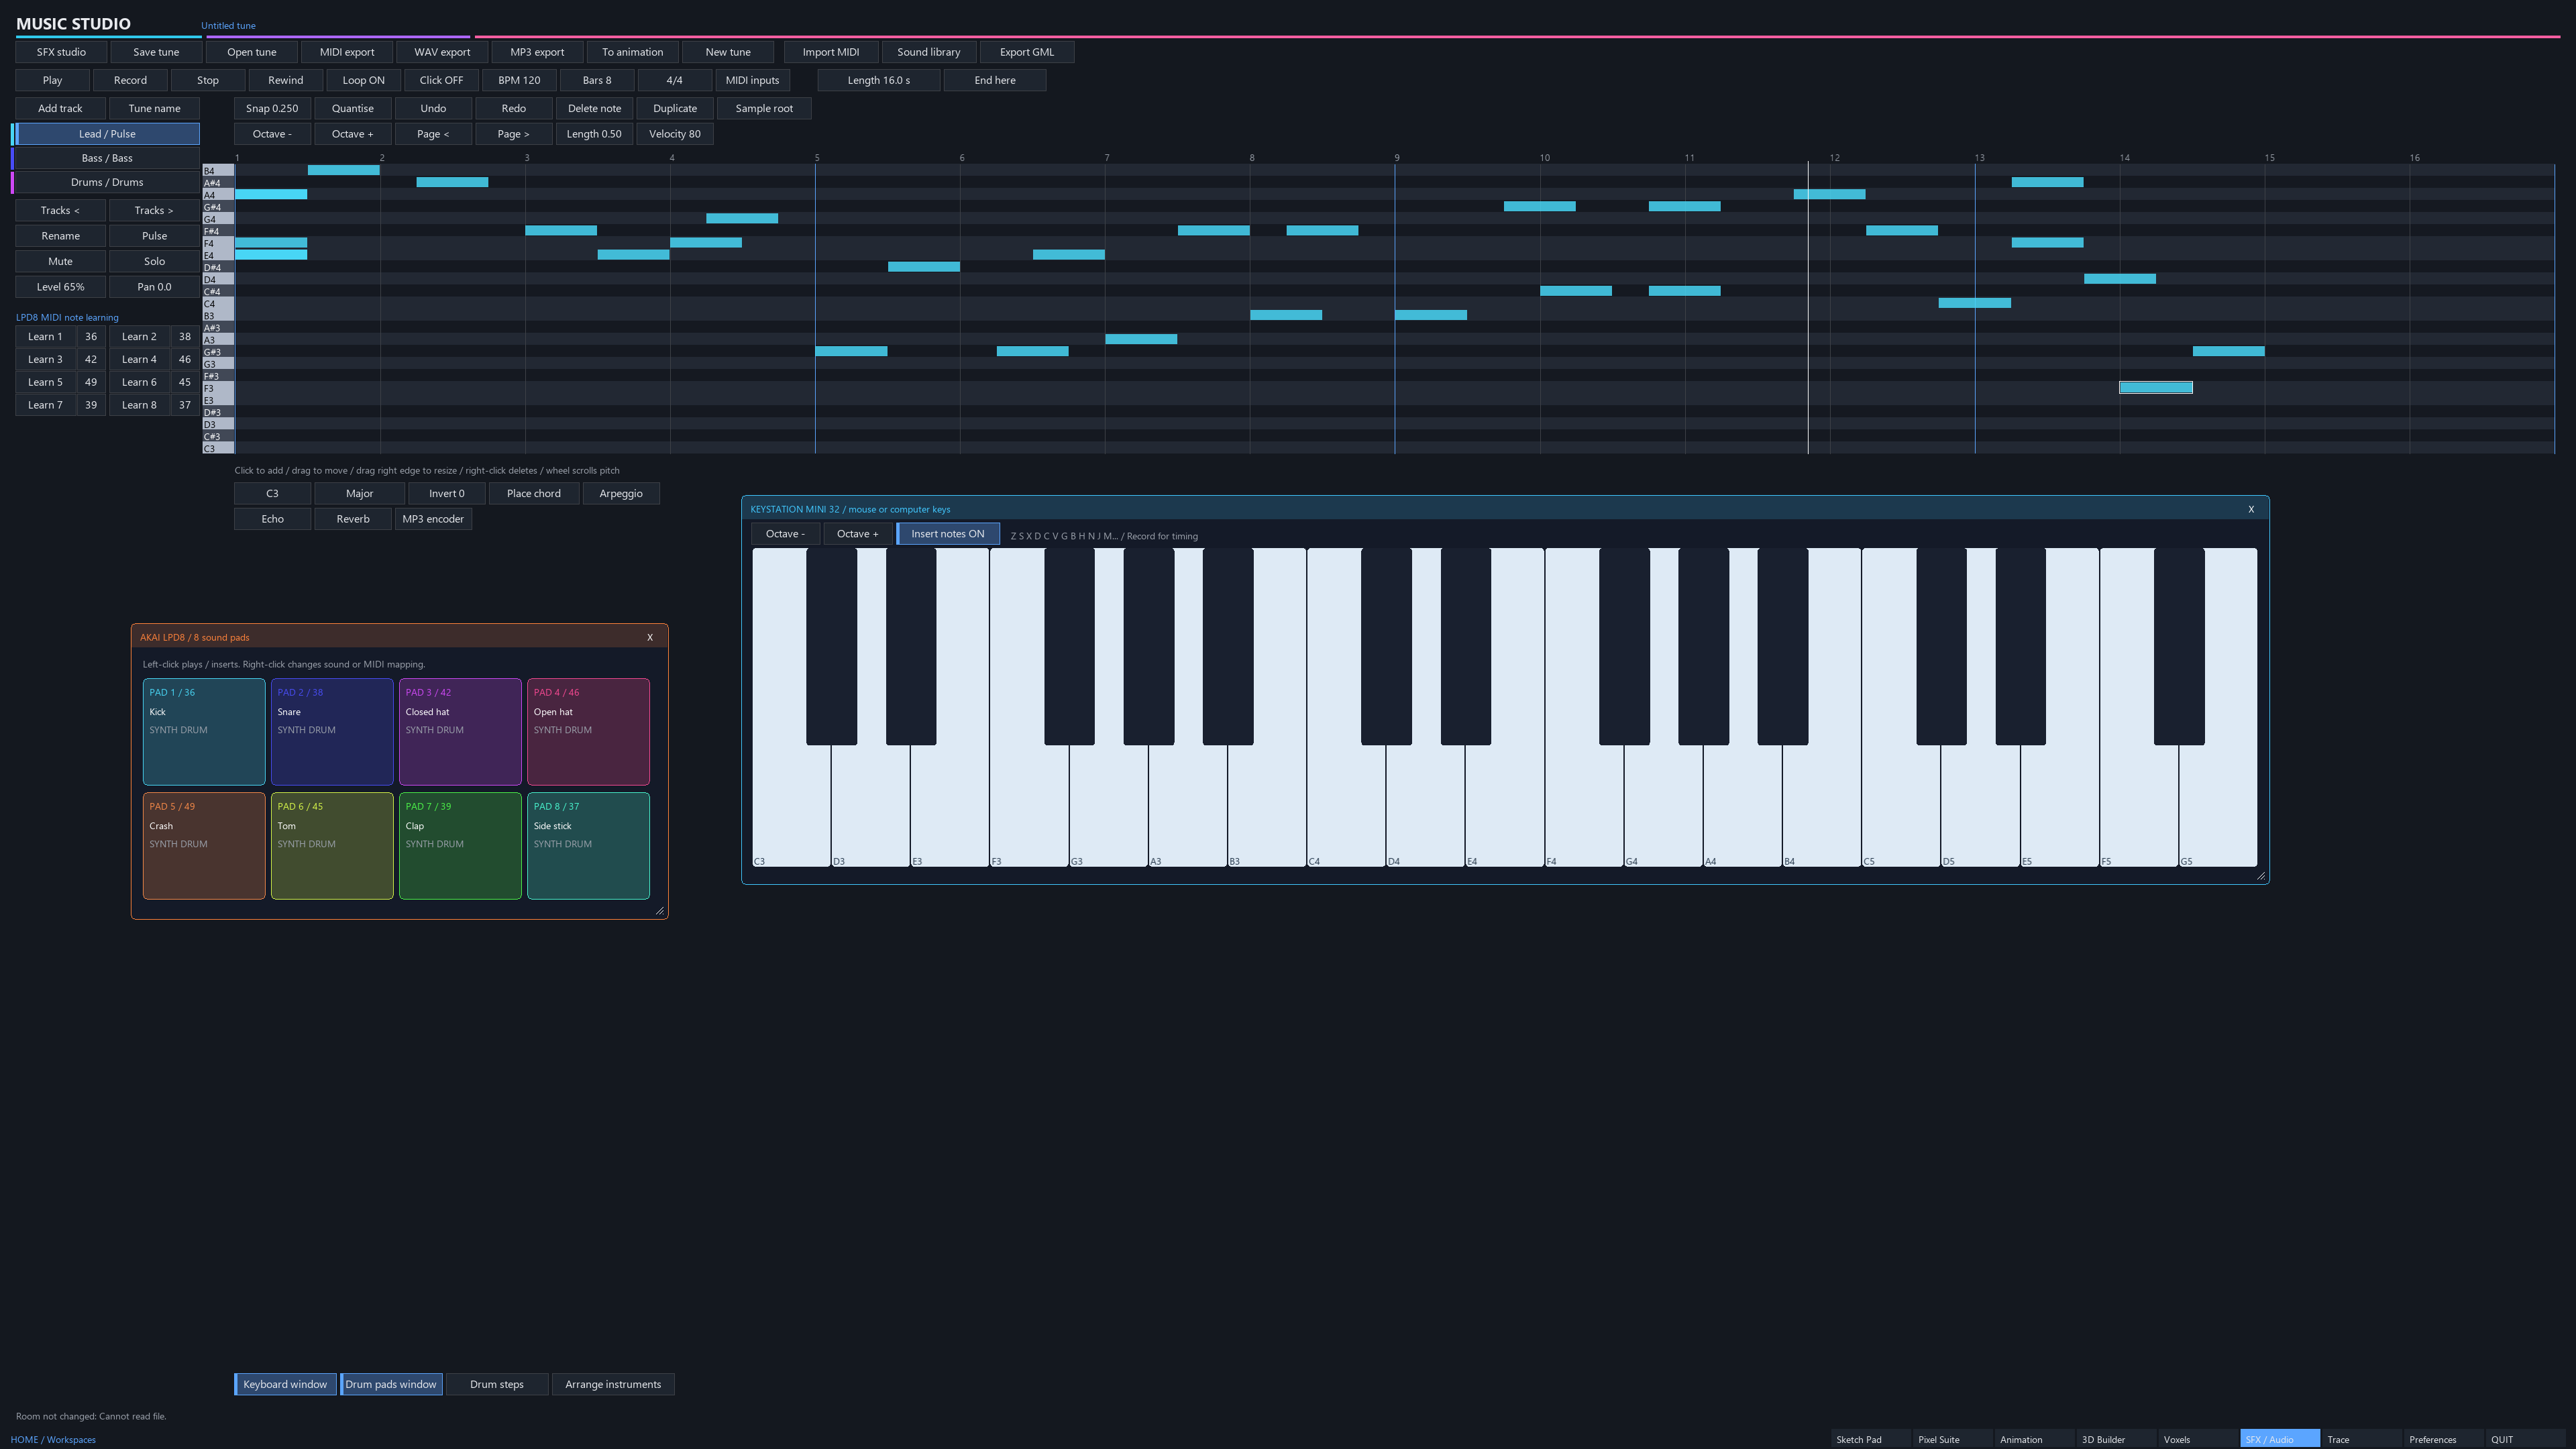Toggle the Keyboard window button
Screen dimensions: 2576x1449
285,1384
